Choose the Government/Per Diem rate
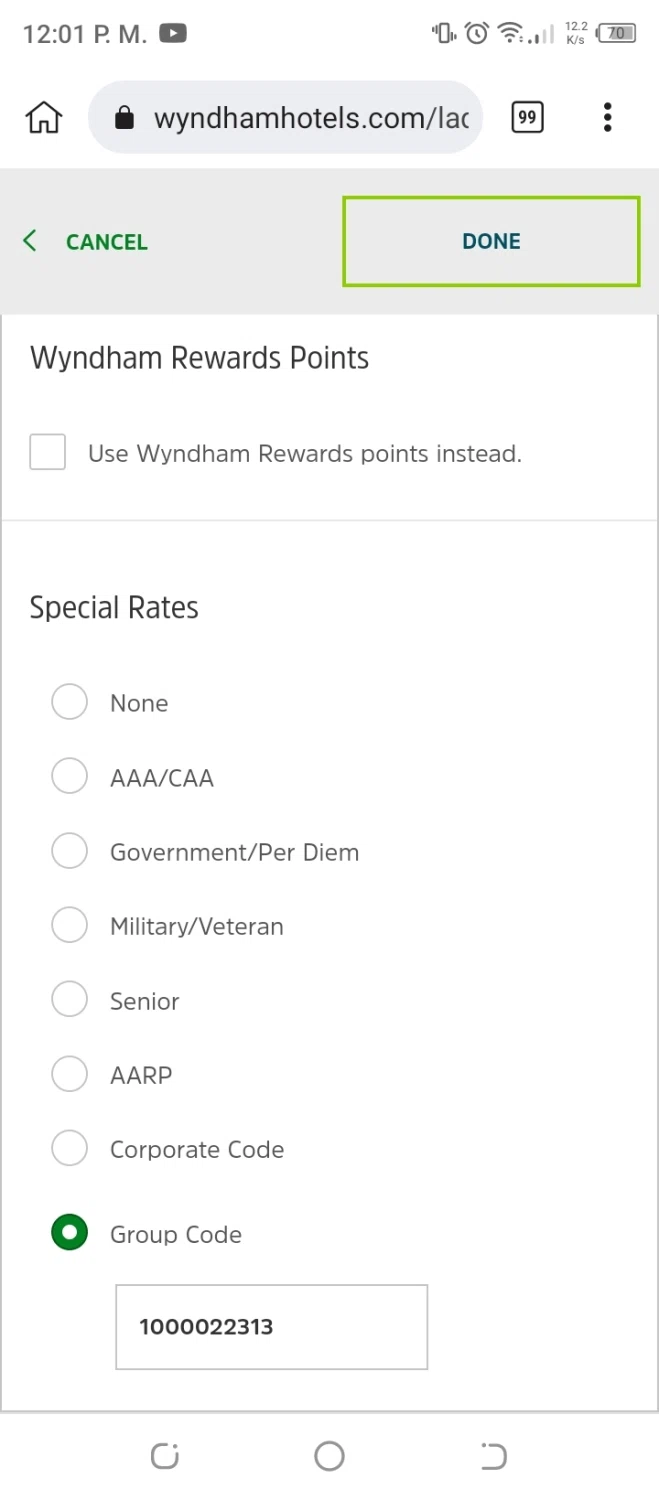This screenshot has height=1500, width=659. [69, 851]
